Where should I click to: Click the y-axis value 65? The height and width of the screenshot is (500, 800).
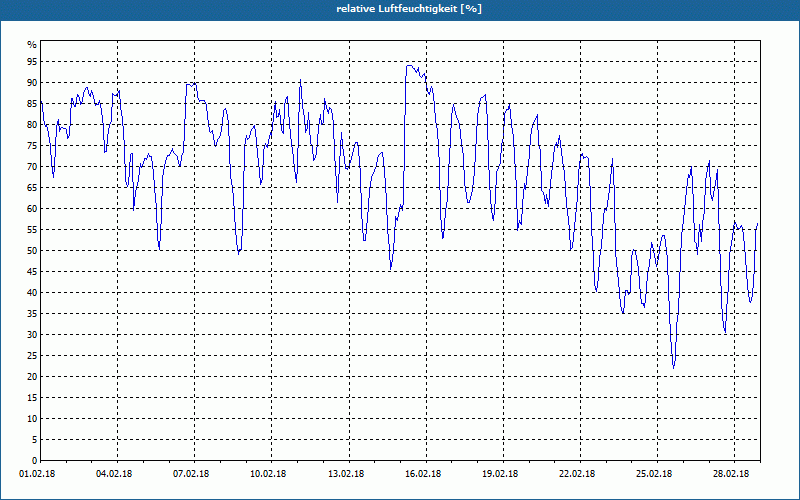32,188
